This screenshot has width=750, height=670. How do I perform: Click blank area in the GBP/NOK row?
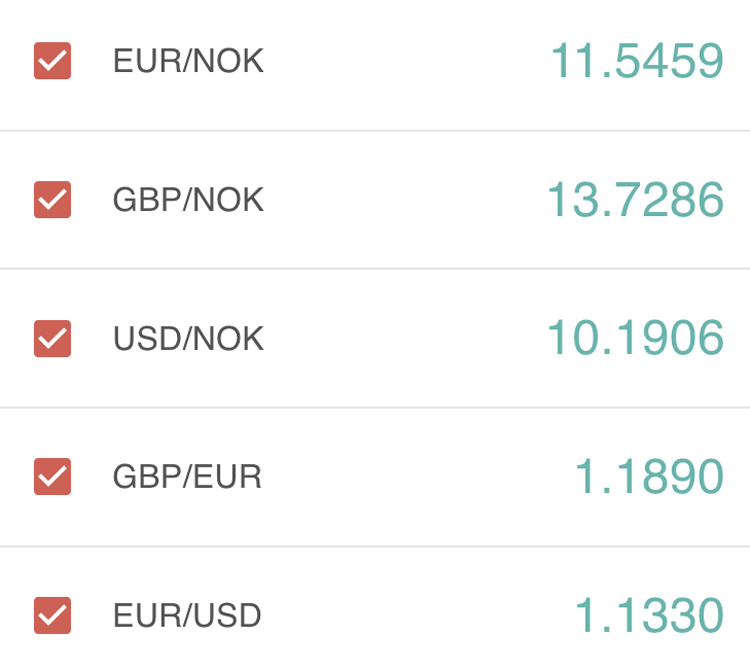click(x=400, y=200)
